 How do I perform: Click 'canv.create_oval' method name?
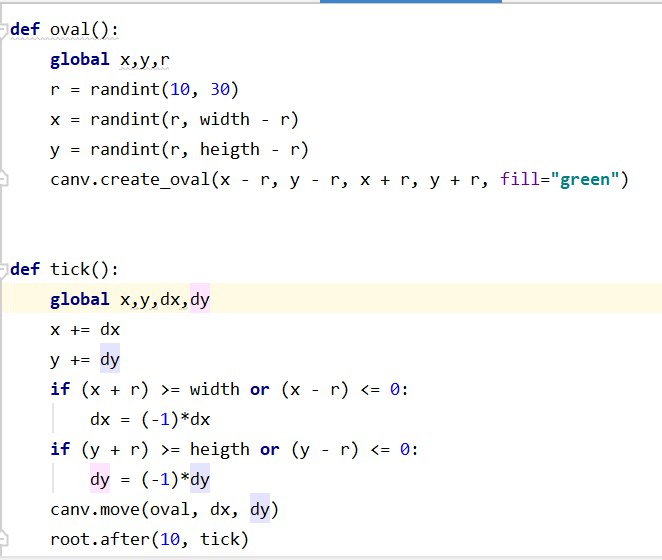coord(130,180)
